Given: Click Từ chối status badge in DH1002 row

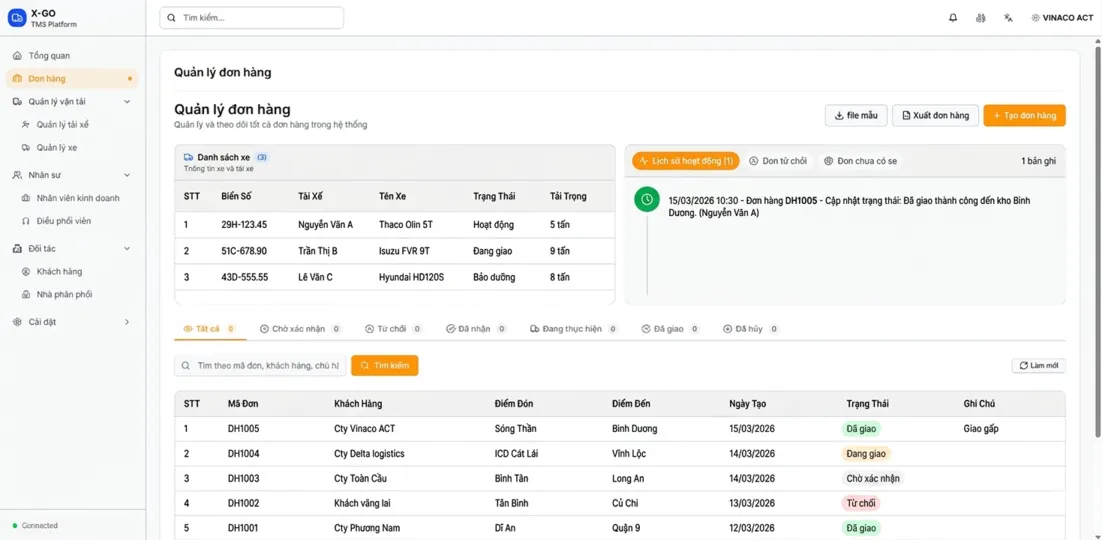Looking at the screenshot, I should click(x=860, y=503).
